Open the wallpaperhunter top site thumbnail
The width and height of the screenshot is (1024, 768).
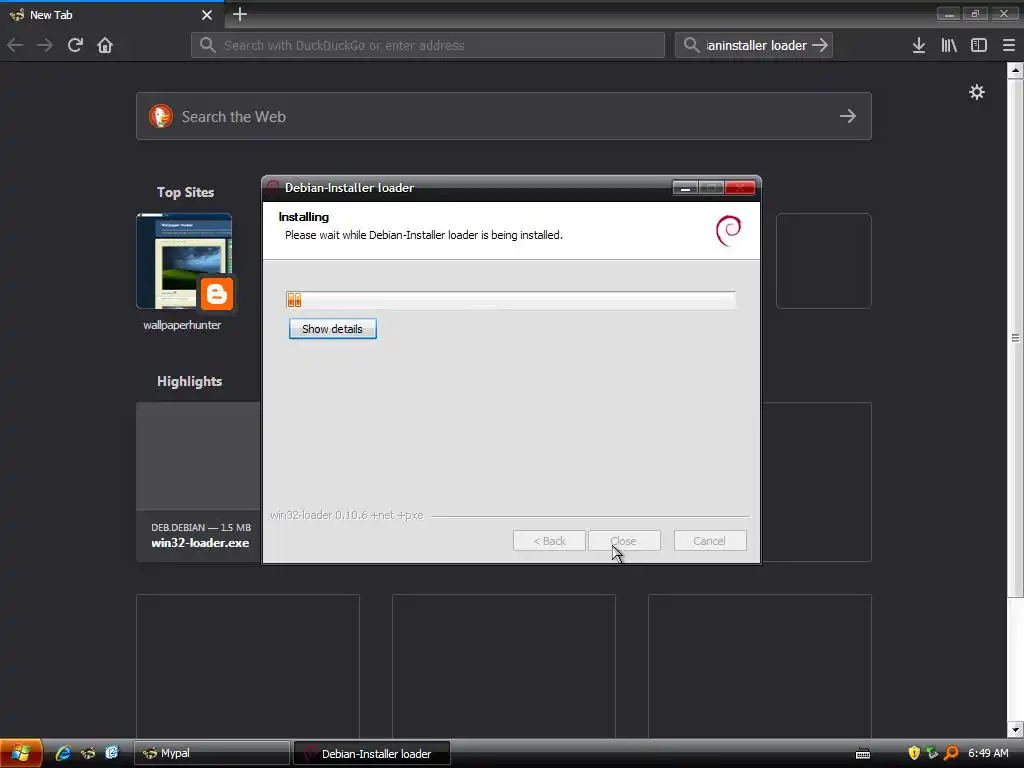click(184, 261)
